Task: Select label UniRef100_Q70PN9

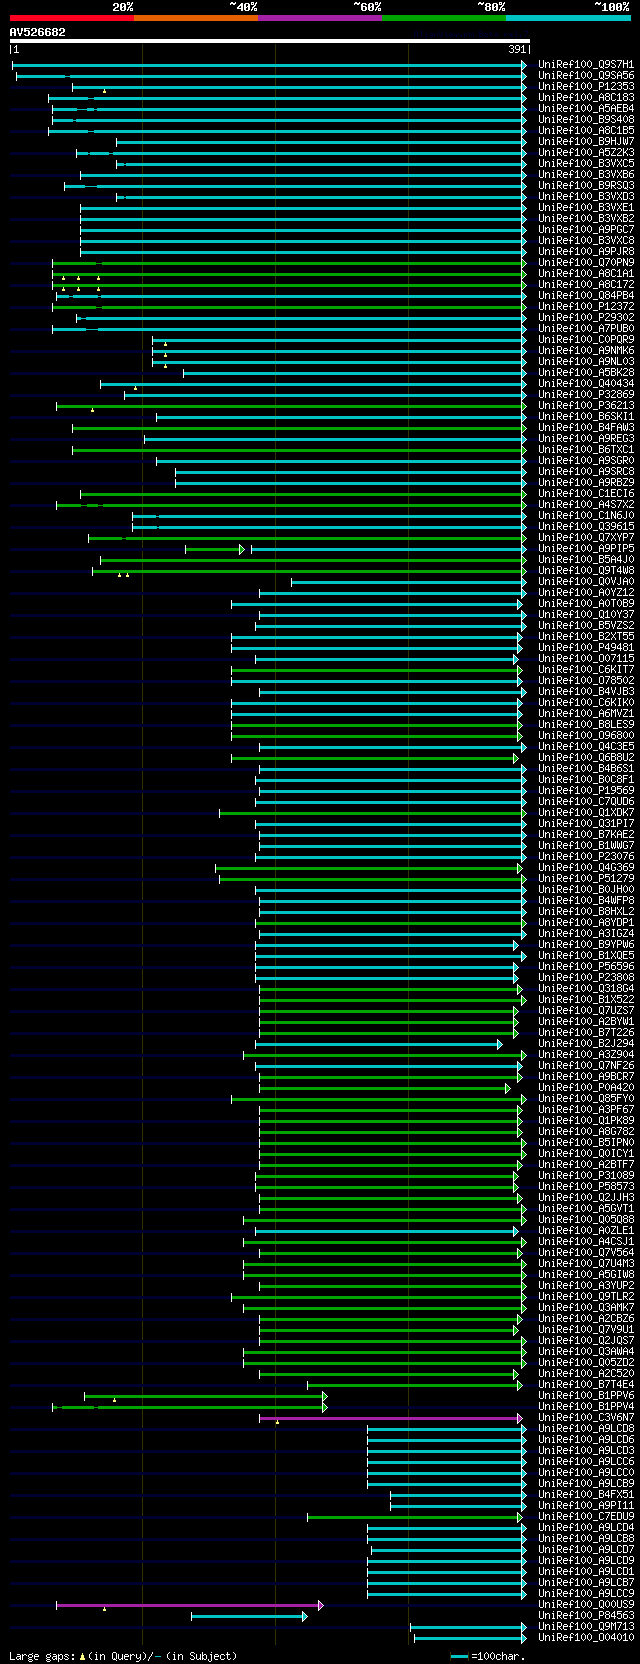Action: pos(586,262)
